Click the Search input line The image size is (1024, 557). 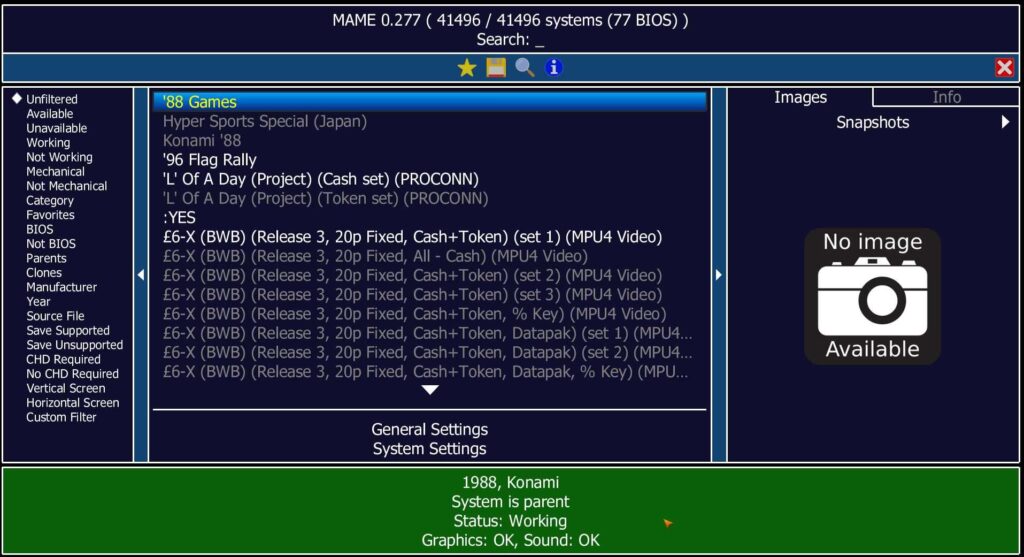tap(510, 40)
